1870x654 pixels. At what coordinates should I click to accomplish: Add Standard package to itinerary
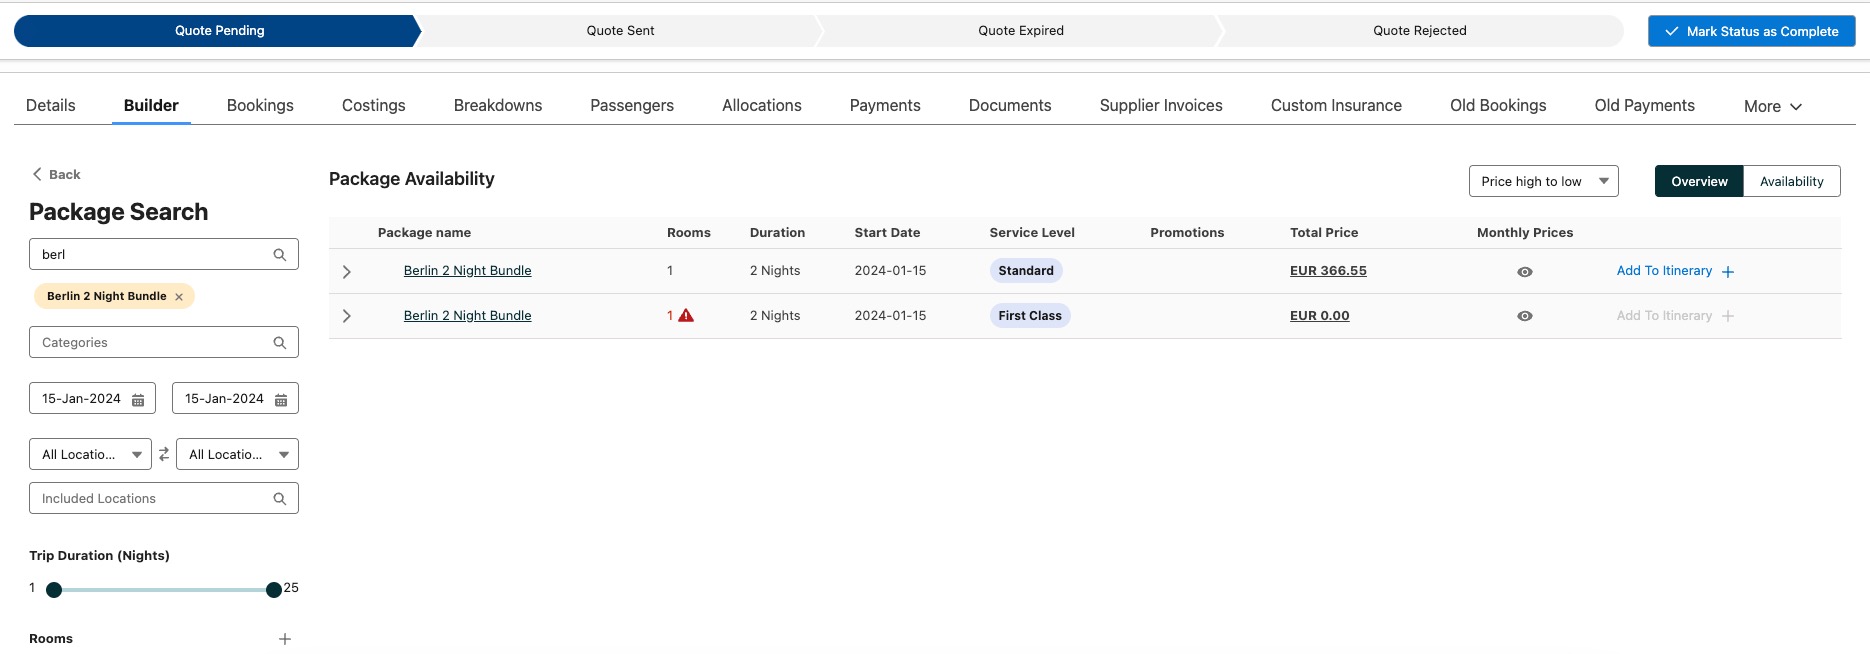click(1675, 271)
